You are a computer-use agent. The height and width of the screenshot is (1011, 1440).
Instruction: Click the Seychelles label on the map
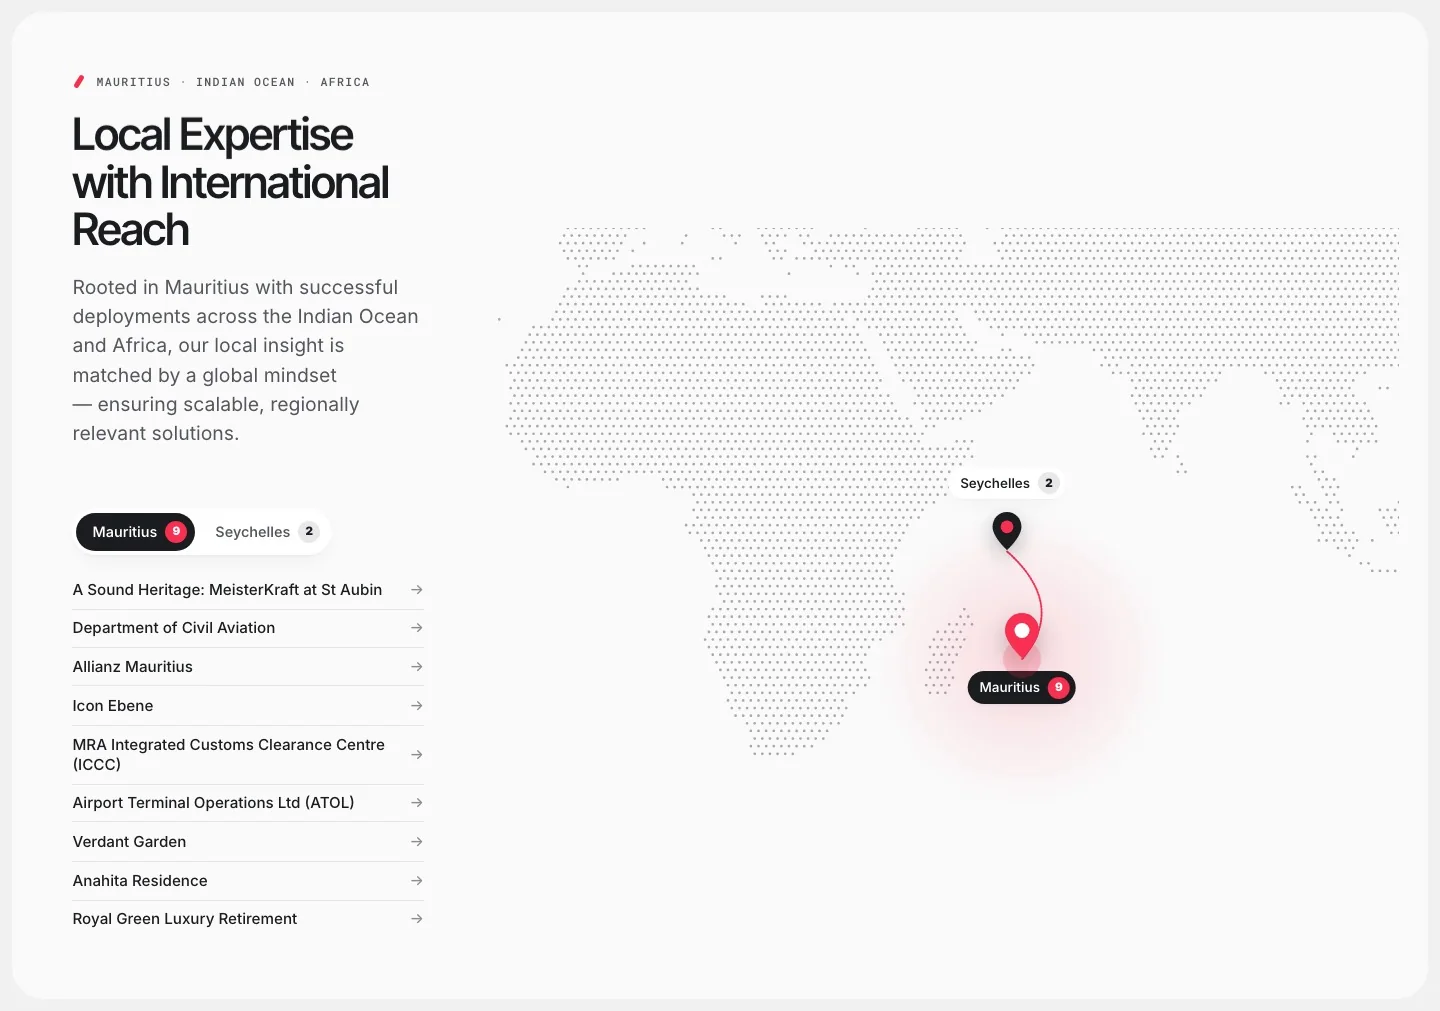[x=1007, y=484]
